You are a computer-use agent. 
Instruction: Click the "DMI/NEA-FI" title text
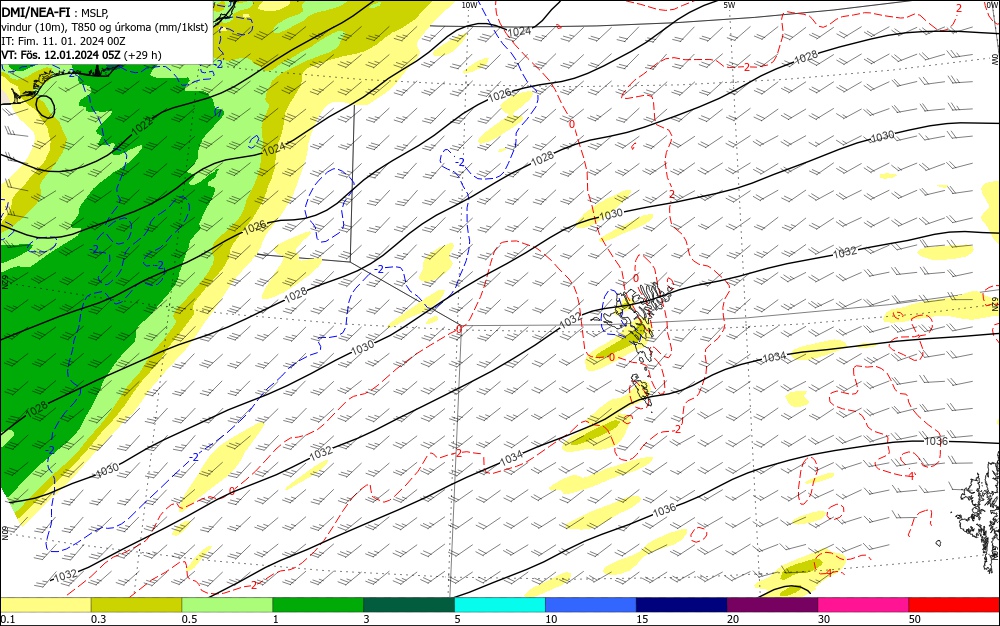coord(36,12)
